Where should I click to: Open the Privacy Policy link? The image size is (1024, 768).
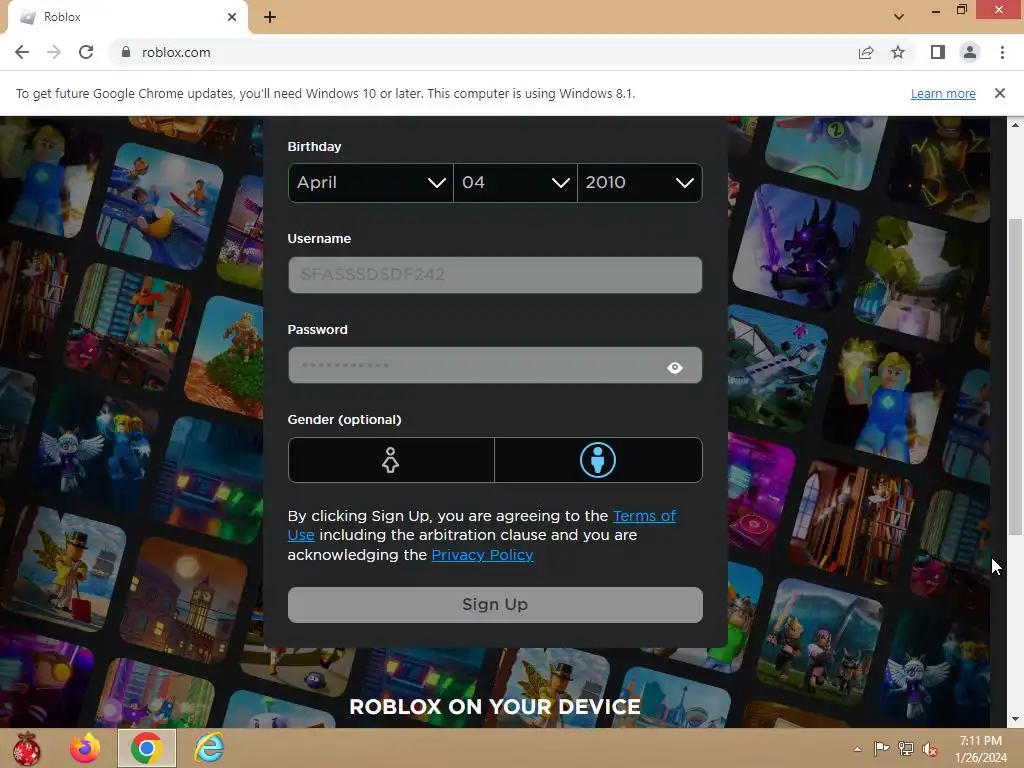482,555
